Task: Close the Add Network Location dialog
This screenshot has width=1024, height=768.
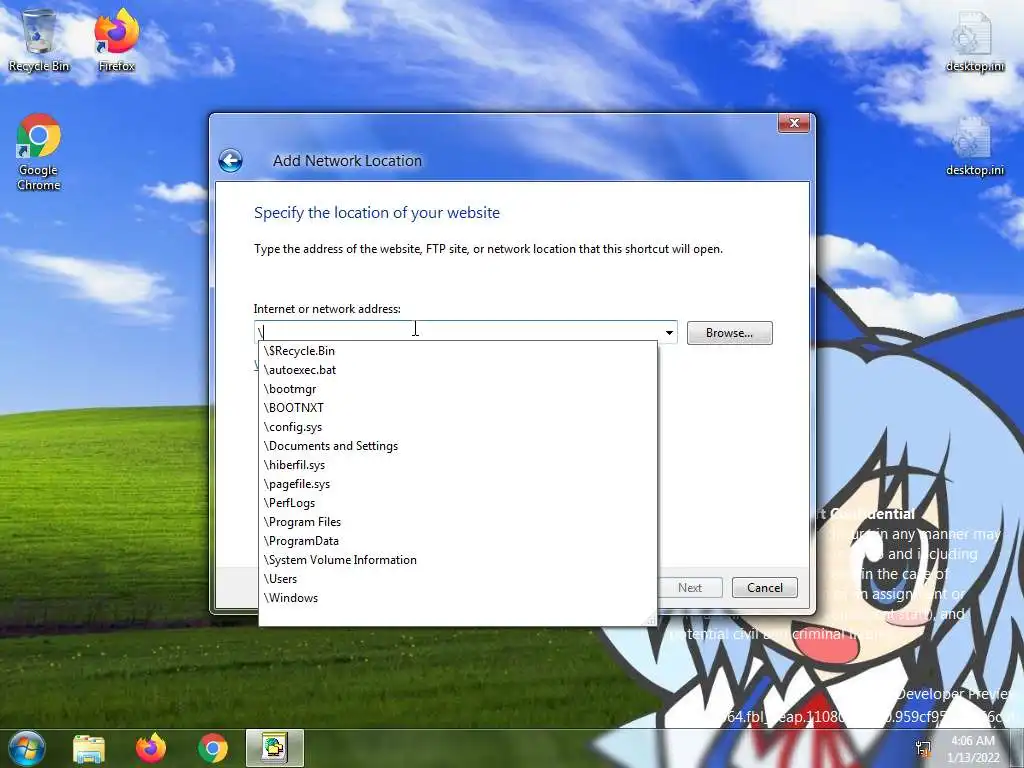Action: coord(793,123)
